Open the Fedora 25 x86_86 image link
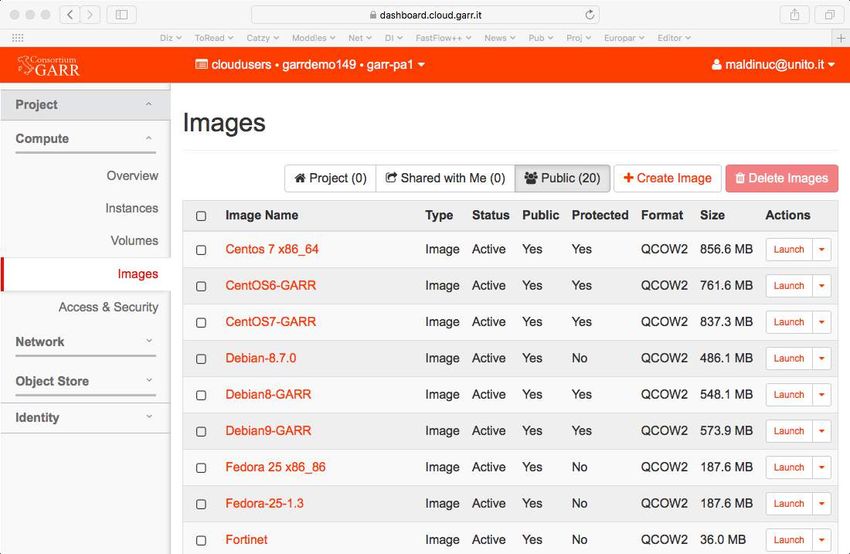850x554 pixels. (x=275, y=467)
